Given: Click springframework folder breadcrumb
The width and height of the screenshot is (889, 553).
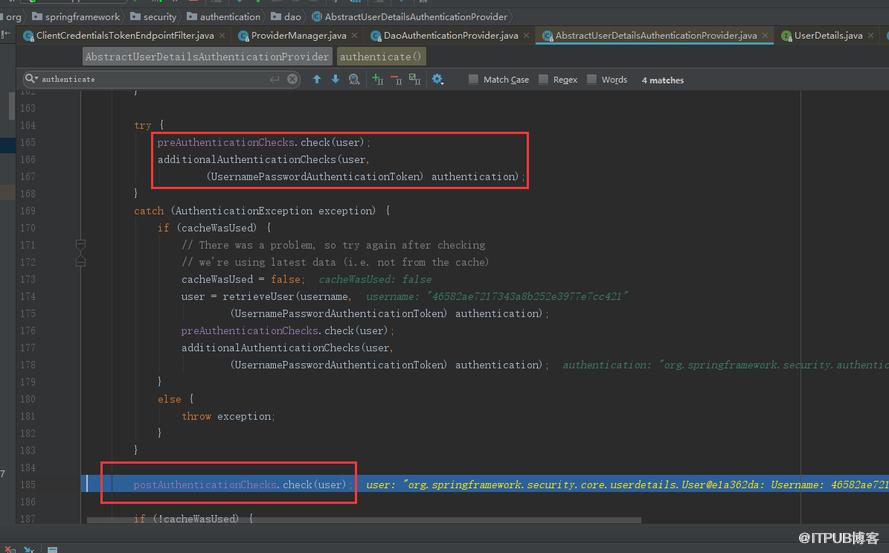Looking at the screenshot, I should pos(76,17).
